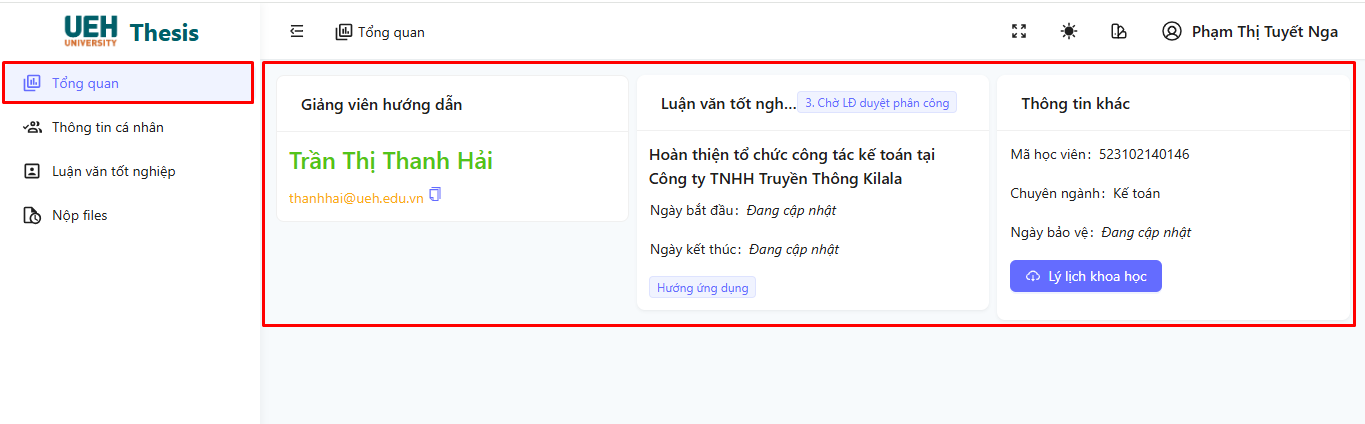Collapse the sidebar with the menu fold icon
The image size is (1365, 424).
[x=297, y=32]
